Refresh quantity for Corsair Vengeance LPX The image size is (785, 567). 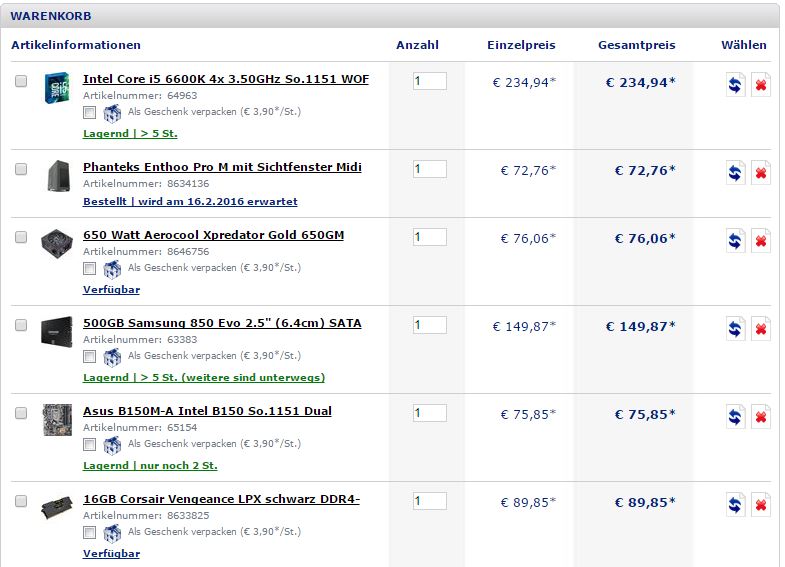click(735, 505)
